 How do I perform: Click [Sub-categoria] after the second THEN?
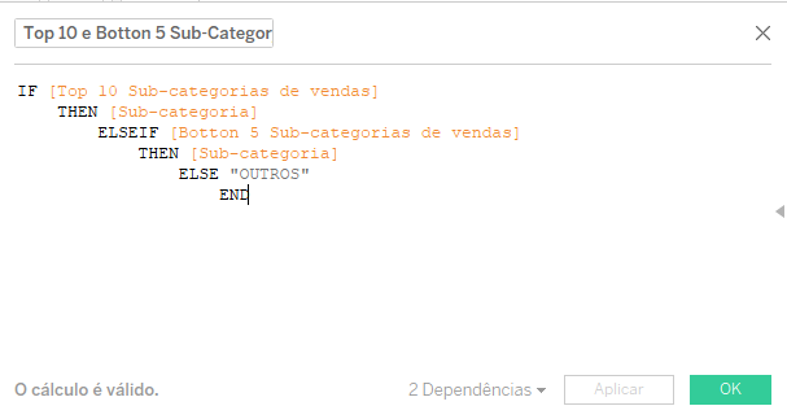pos(265,154)
